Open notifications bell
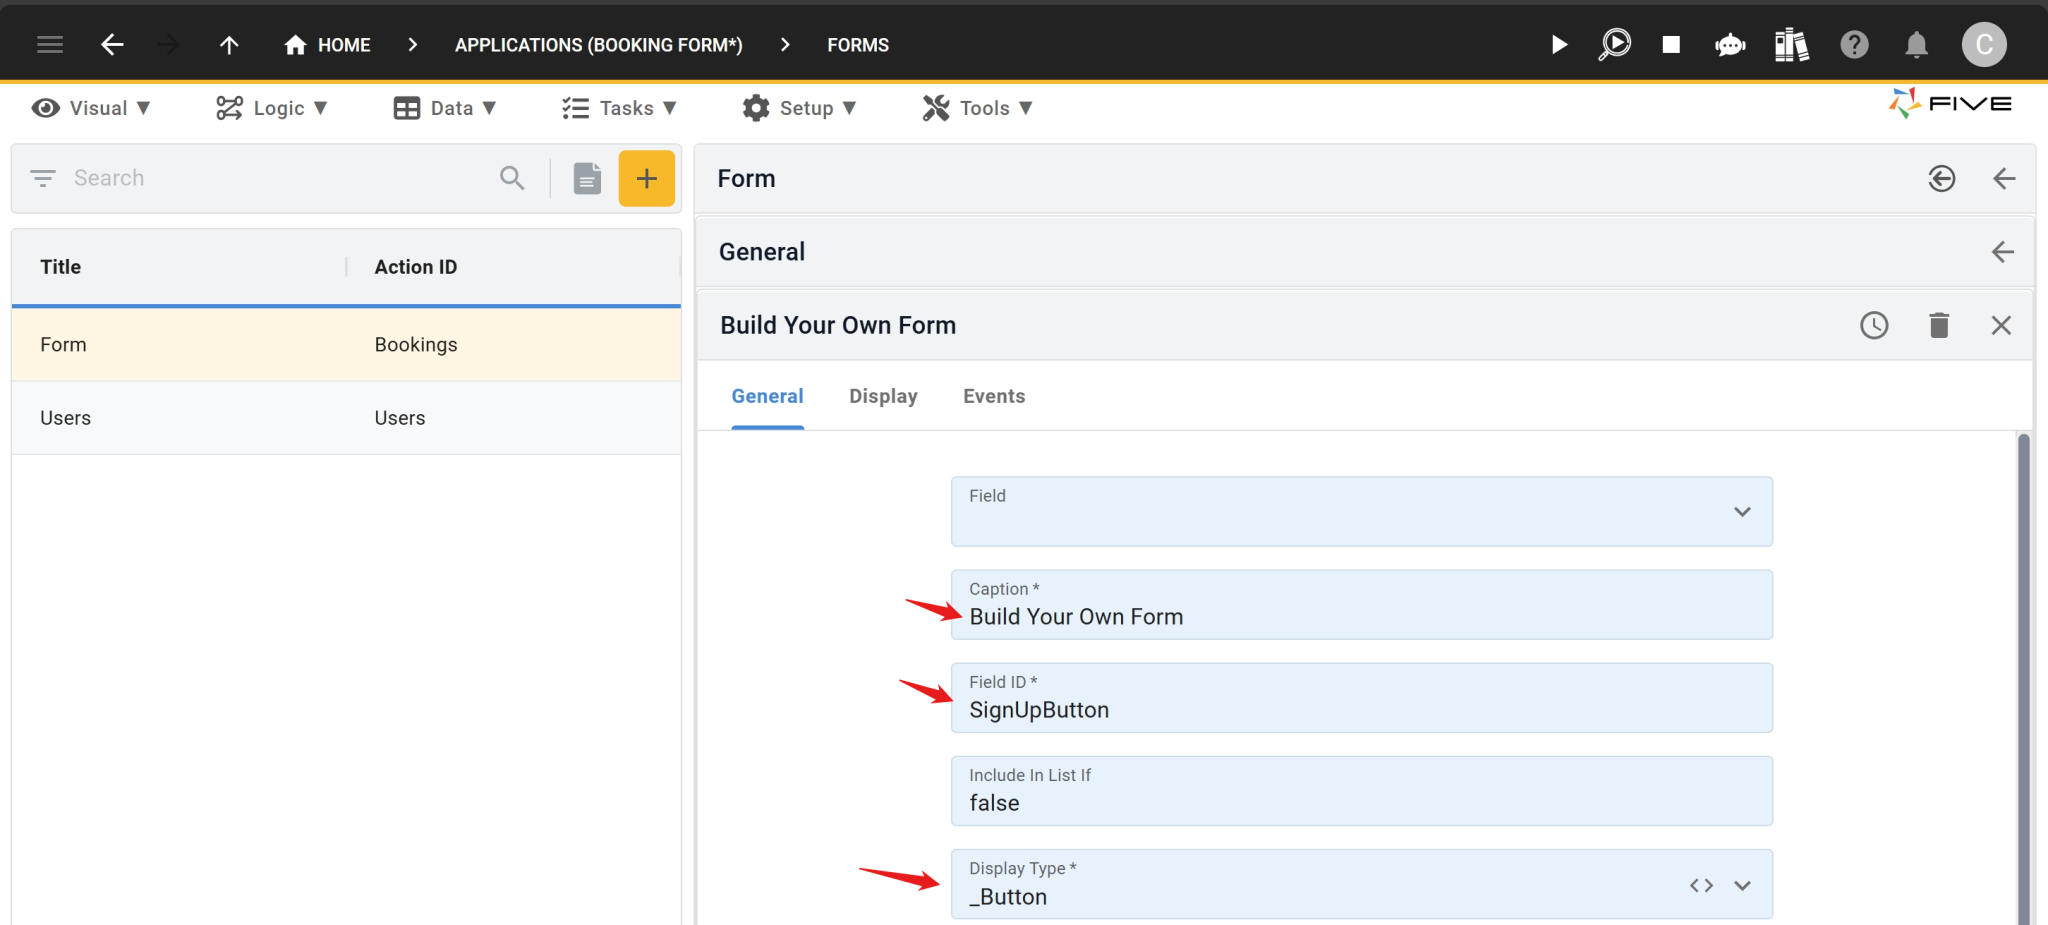The height and width of the screenshot is (925, 2048). (x=1916, y=44)
